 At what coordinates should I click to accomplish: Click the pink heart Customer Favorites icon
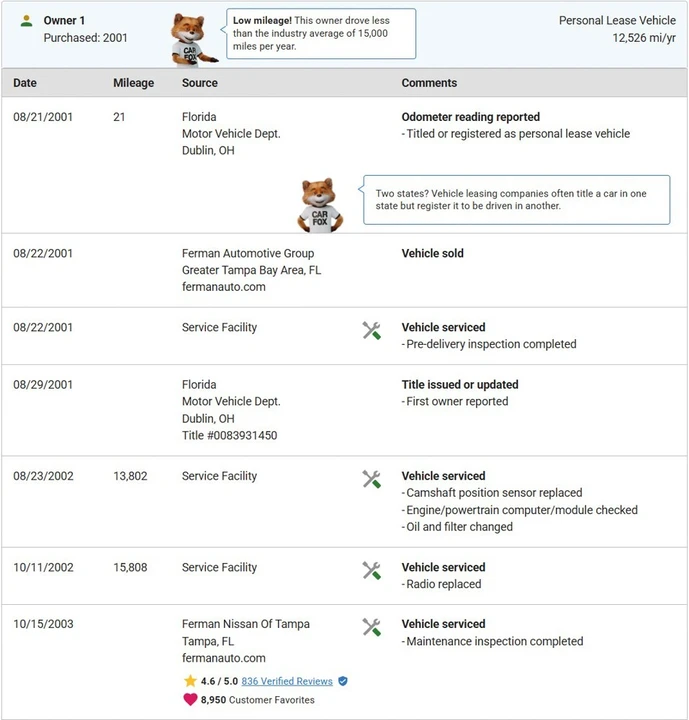point(190,699)
